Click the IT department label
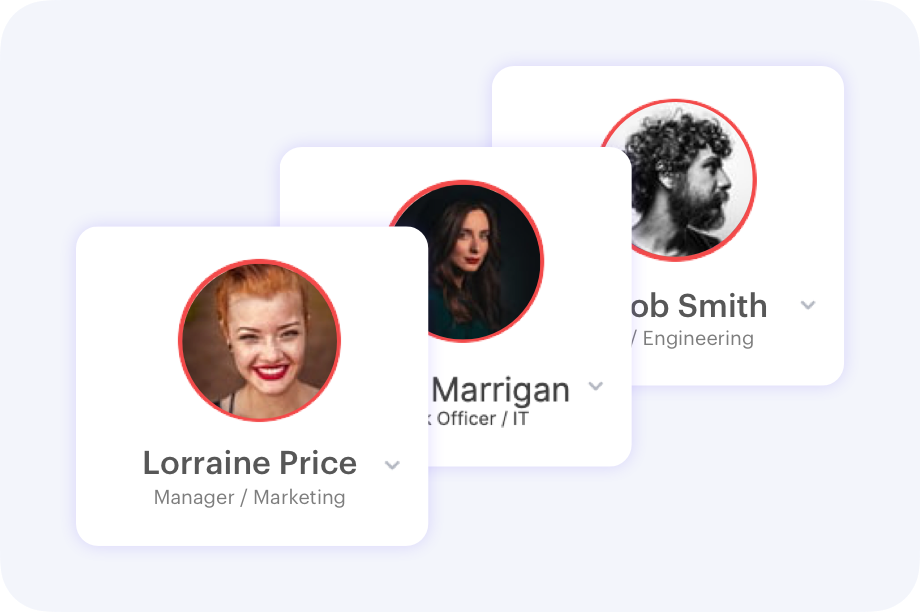The image size is (920, 612). tap(520, 418)
